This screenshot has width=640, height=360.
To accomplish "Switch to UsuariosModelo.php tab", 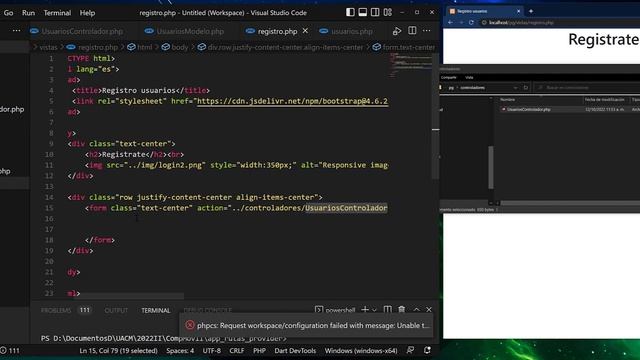I will 185,31.
